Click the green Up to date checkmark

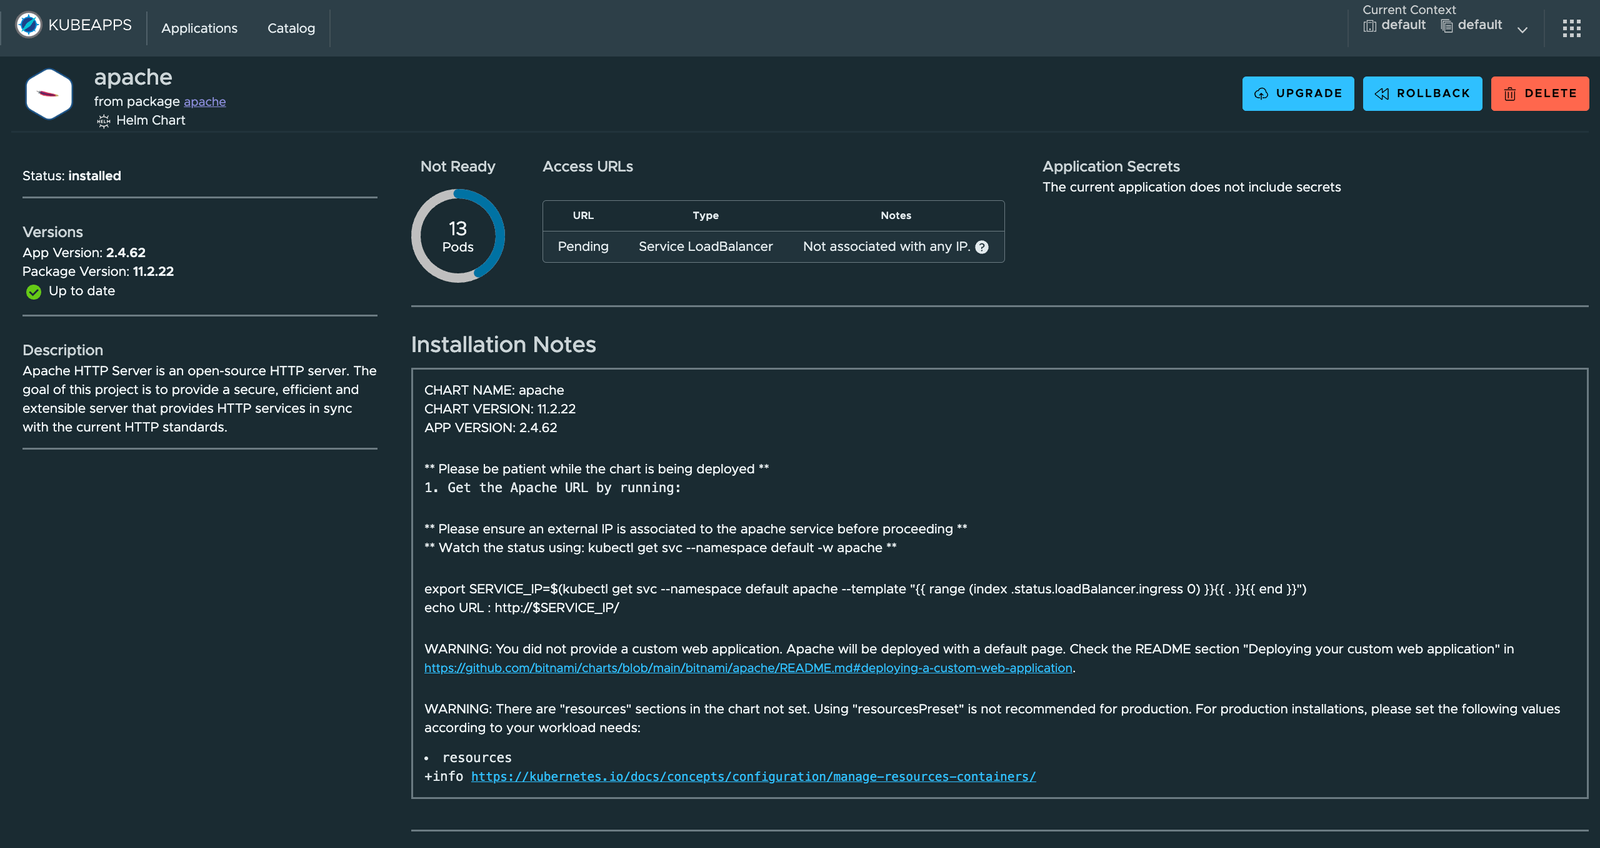[34, 292]
